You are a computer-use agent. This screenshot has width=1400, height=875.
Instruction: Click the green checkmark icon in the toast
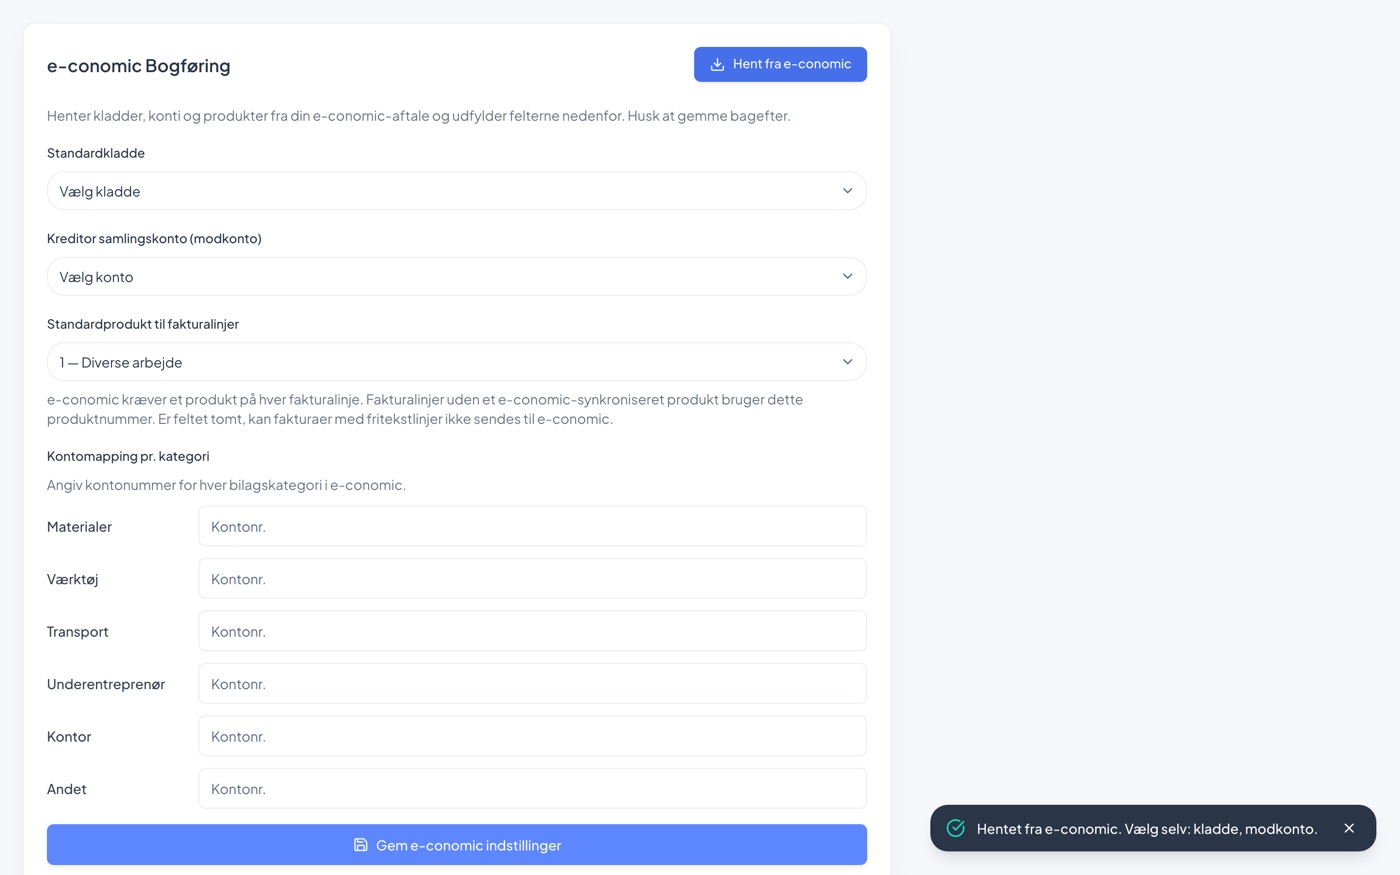956,828
